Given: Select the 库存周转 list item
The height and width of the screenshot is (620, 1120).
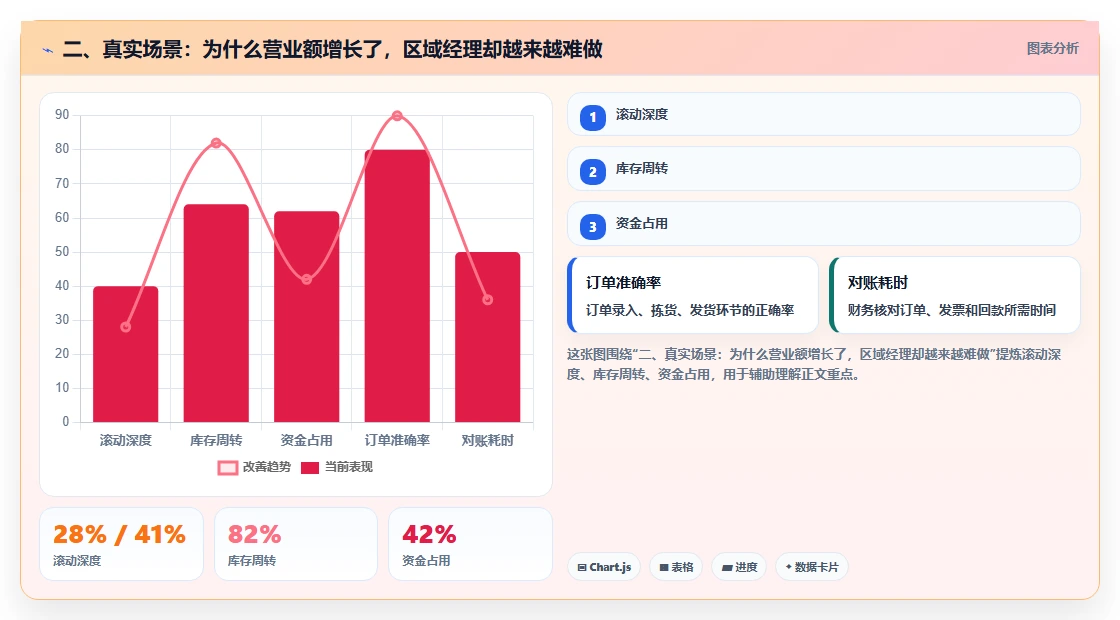Looking at the screenshot, I should click(x=824, y=169).
